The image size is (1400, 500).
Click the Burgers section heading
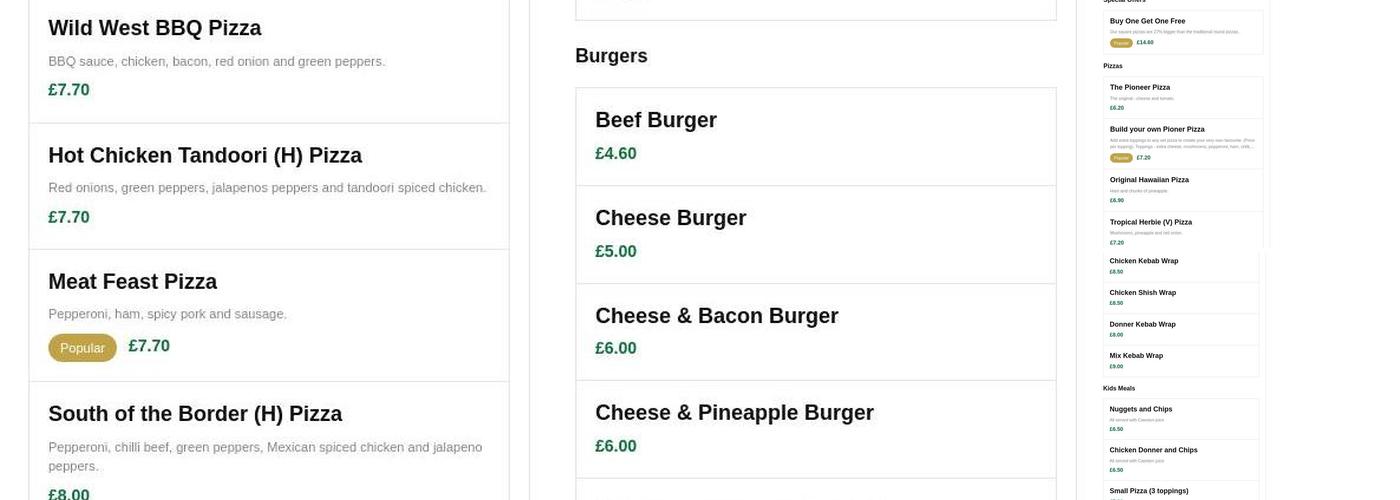[611, 56]
